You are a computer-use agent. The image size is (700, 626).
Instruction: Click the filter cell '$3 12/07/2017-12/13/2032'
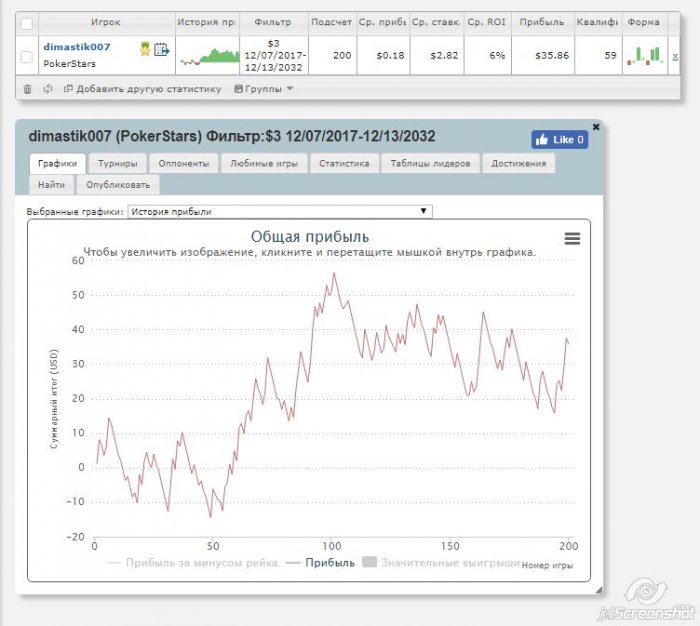pos(274,56)
